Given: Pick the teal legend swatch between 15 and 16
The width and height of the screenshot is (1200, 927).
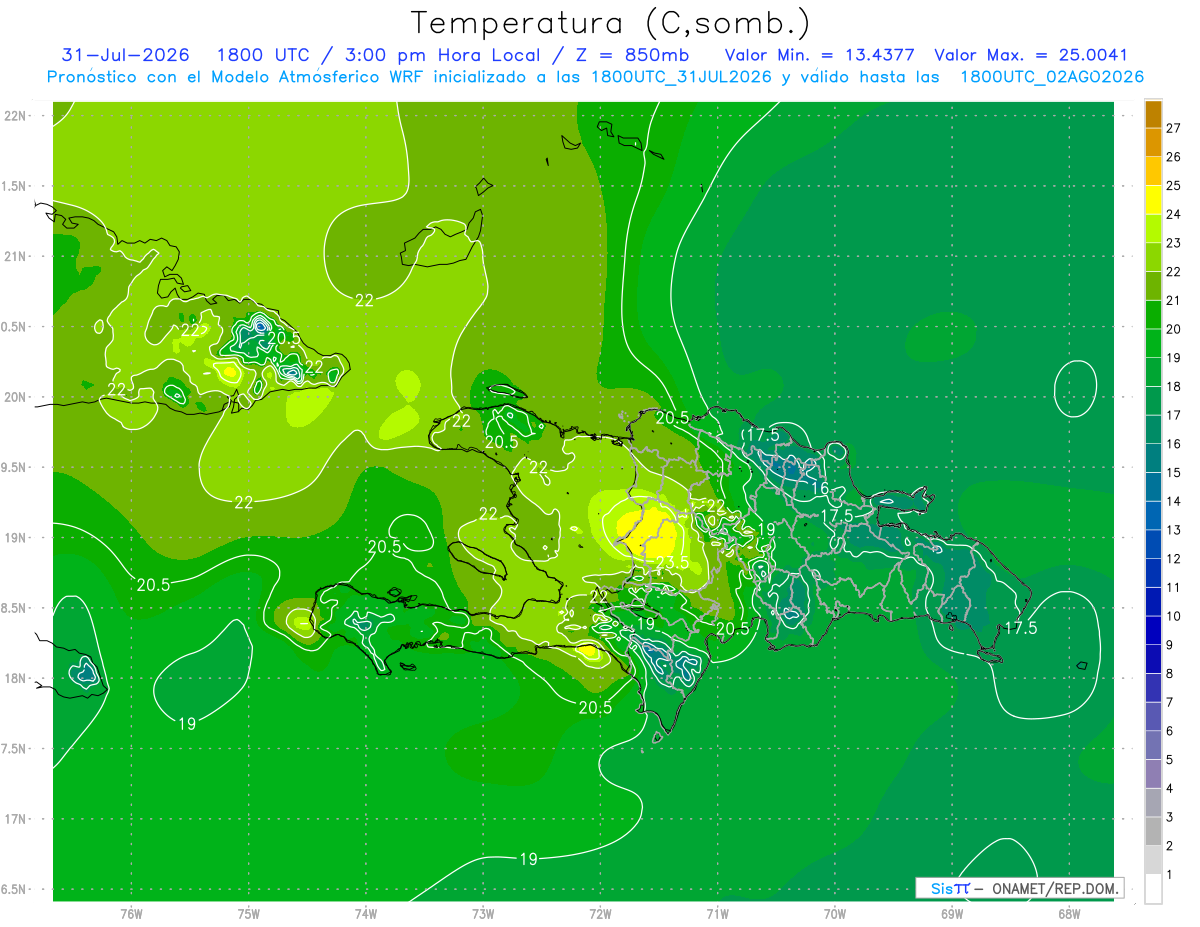Looking at the screenshot, I should point(1153,458).
